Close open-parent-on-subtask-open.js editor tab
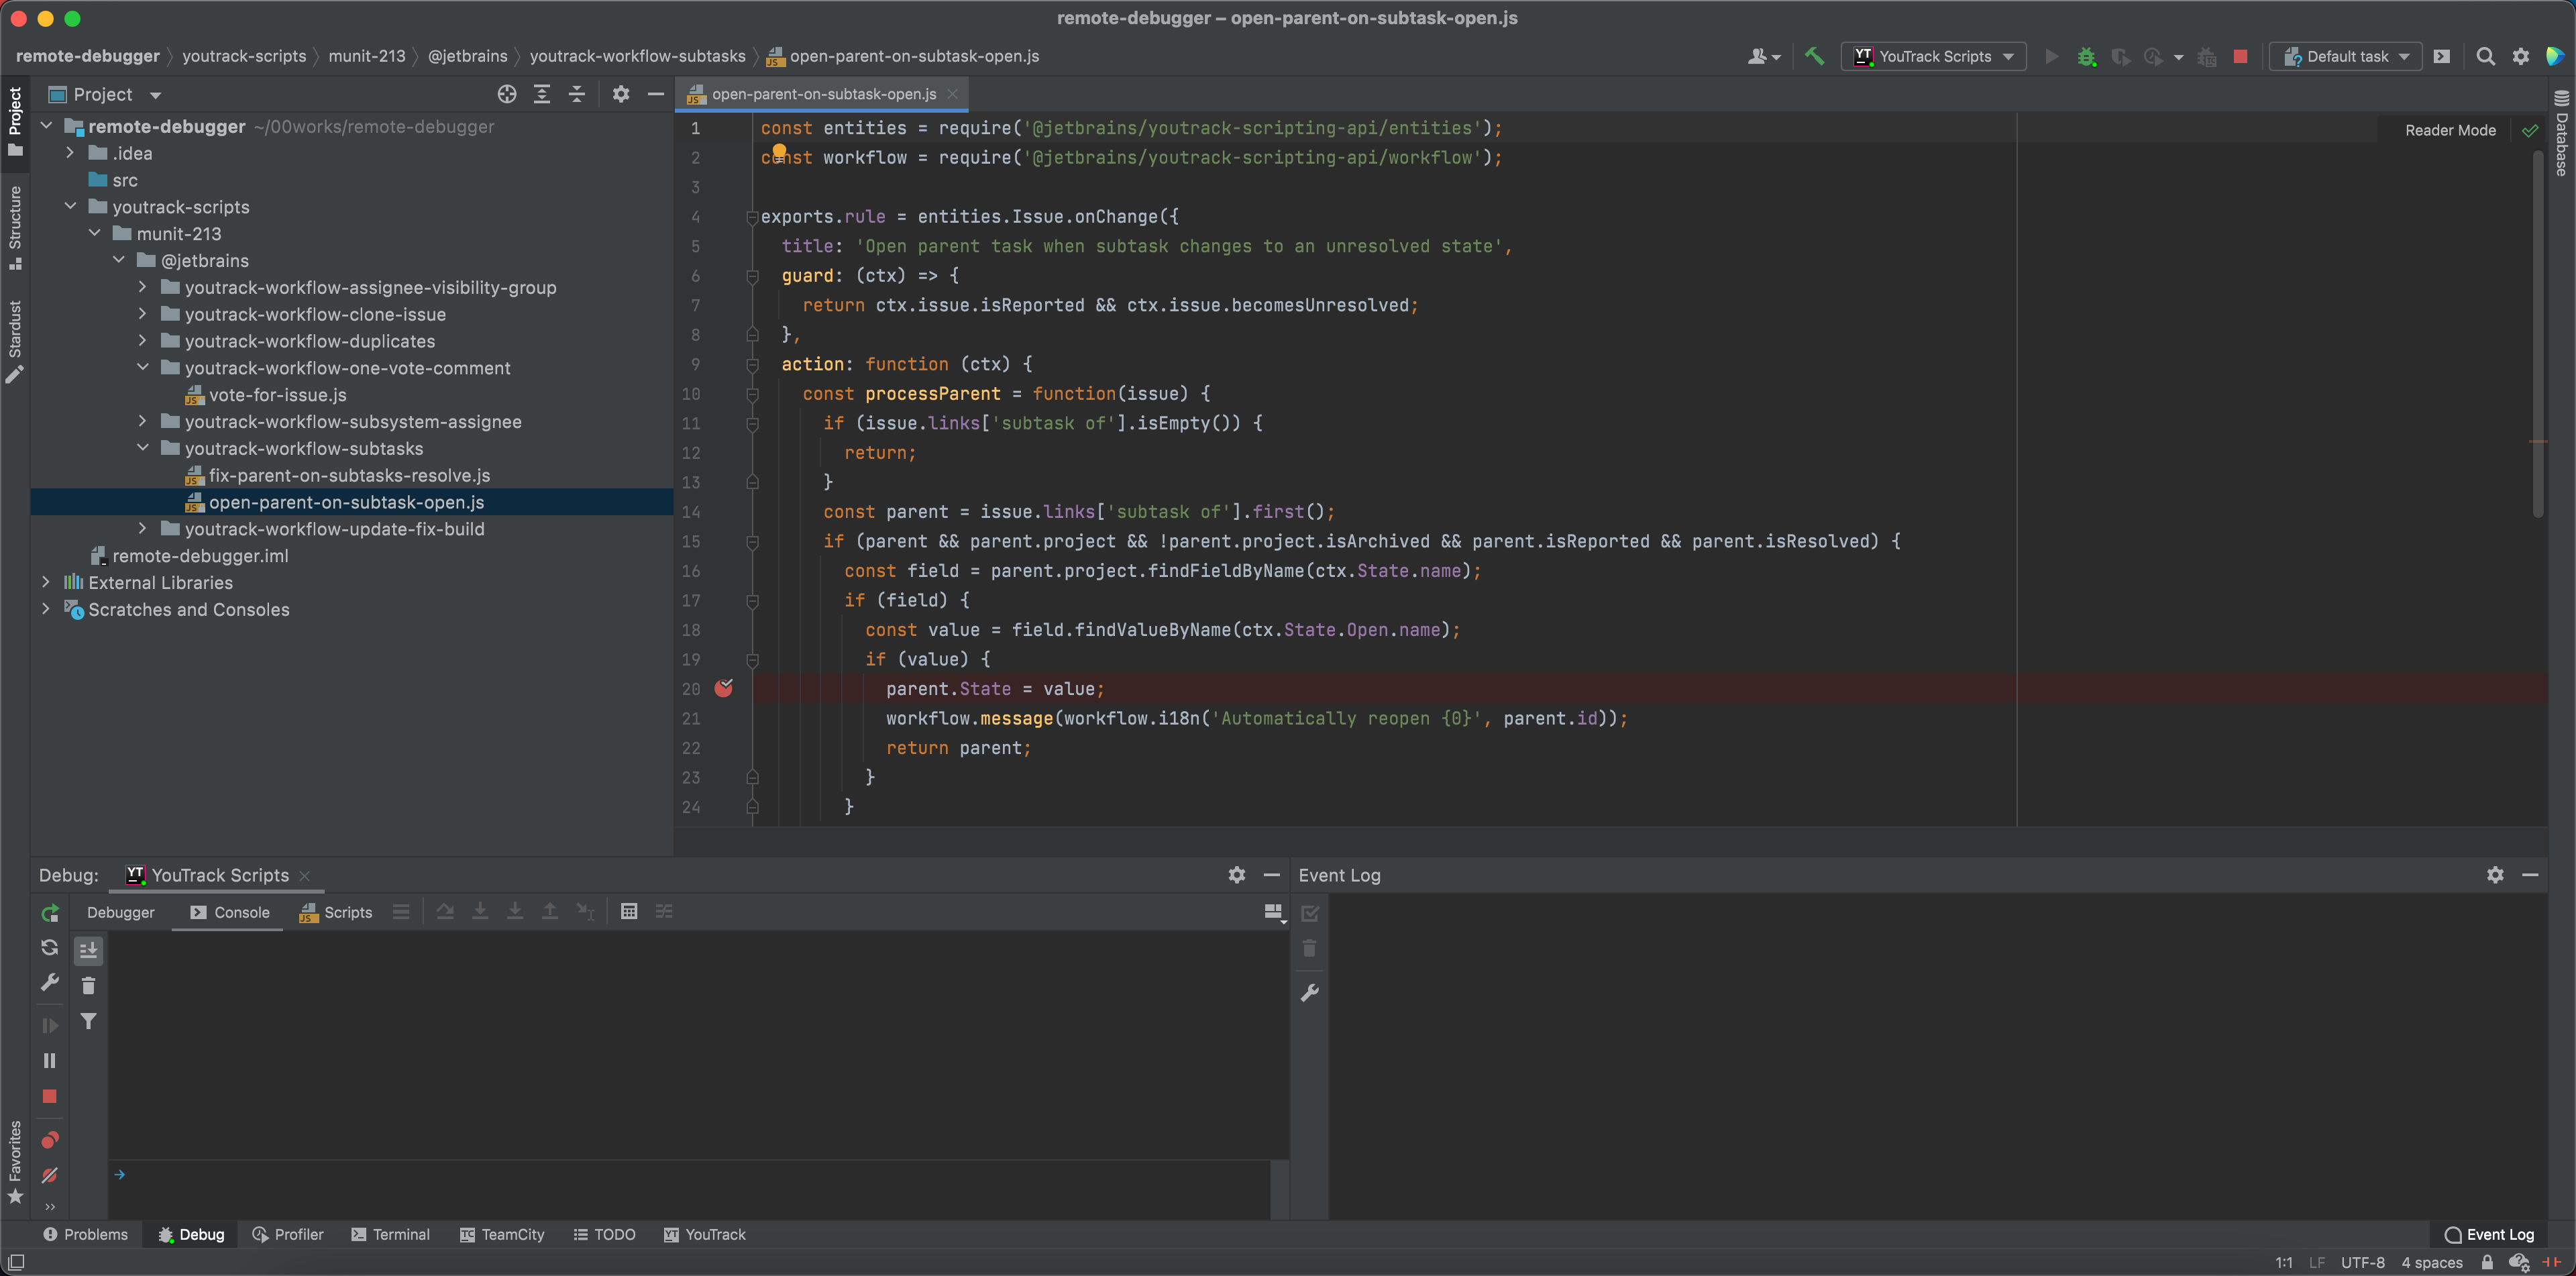 pyautogui.click(x=953, y=94)
